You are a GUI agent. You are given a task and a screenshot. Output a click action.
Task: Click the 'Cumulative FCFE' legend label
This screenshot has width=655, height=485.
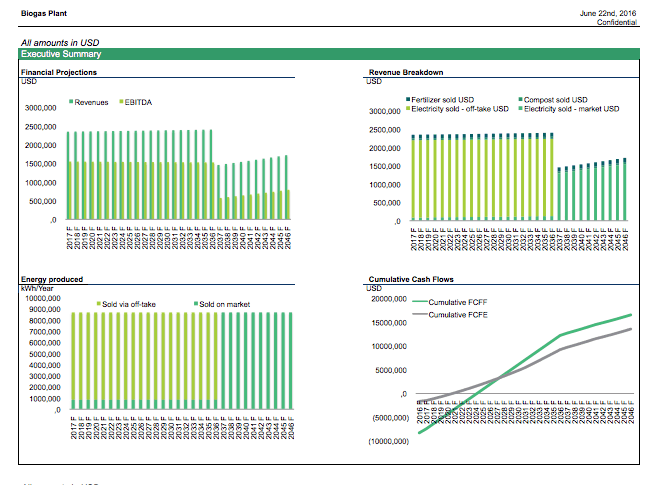[458, 315]
